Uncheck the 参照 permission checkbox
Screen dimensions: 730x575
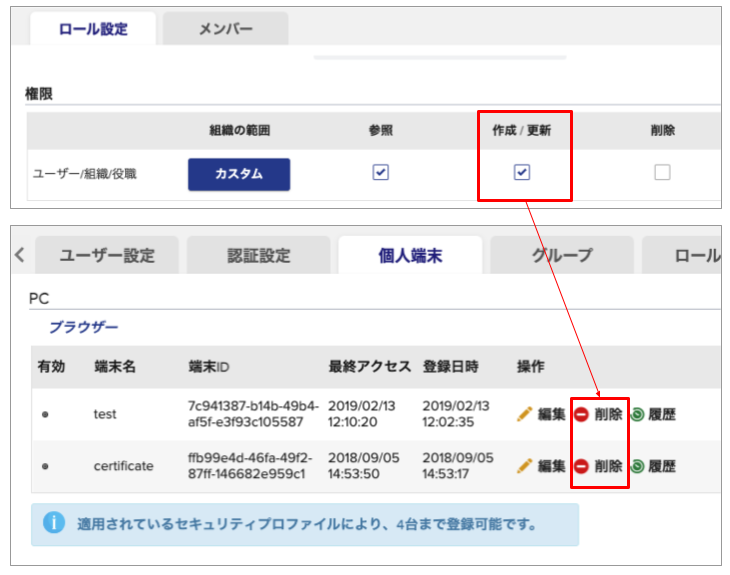click(380, 172)
